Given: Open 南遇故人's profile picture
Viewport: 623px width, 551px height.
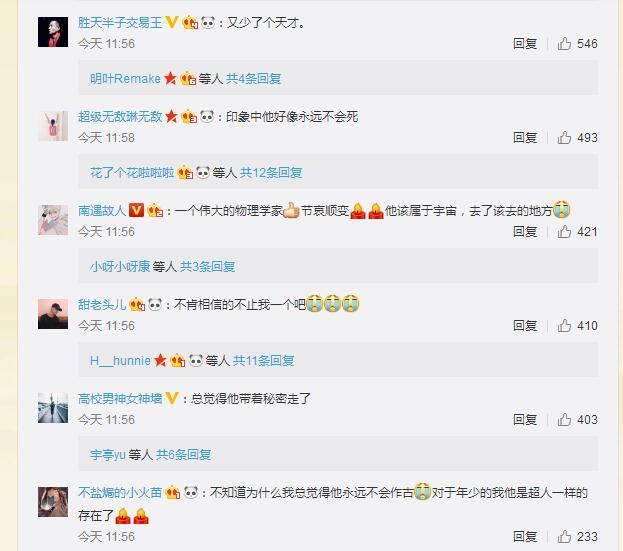Looking at the screenshot, I should pos(53,220).
